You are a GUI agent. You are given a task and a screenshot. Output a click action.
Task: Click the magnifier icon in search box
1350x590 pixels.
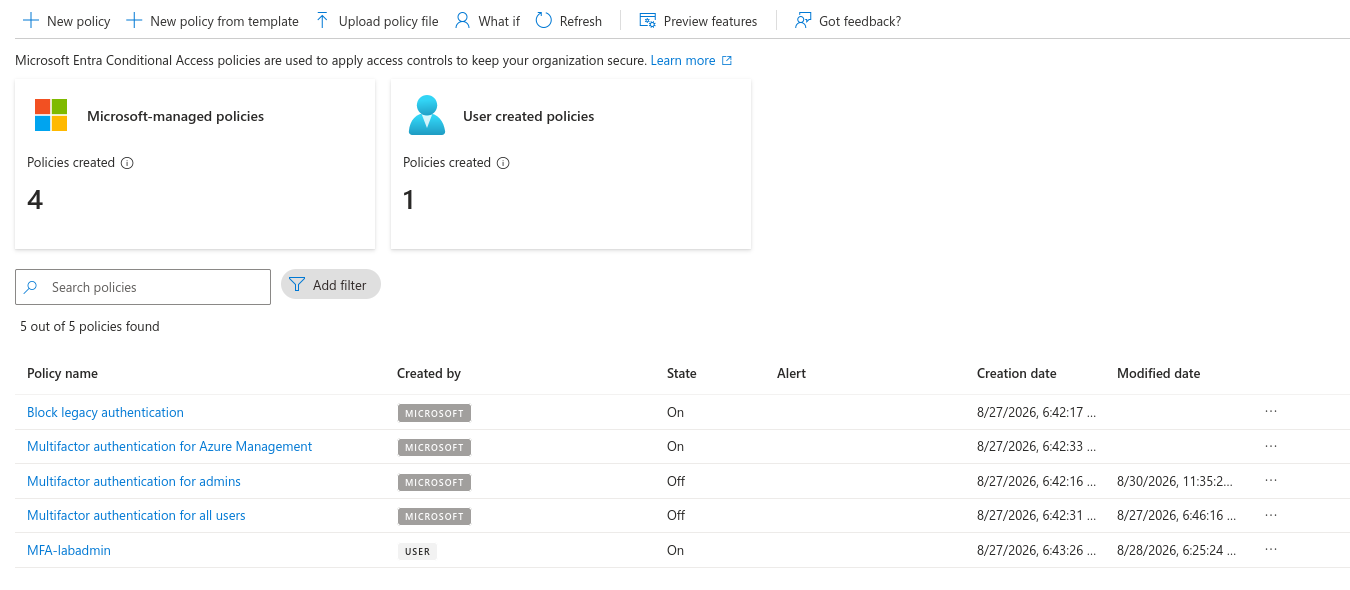31,287
